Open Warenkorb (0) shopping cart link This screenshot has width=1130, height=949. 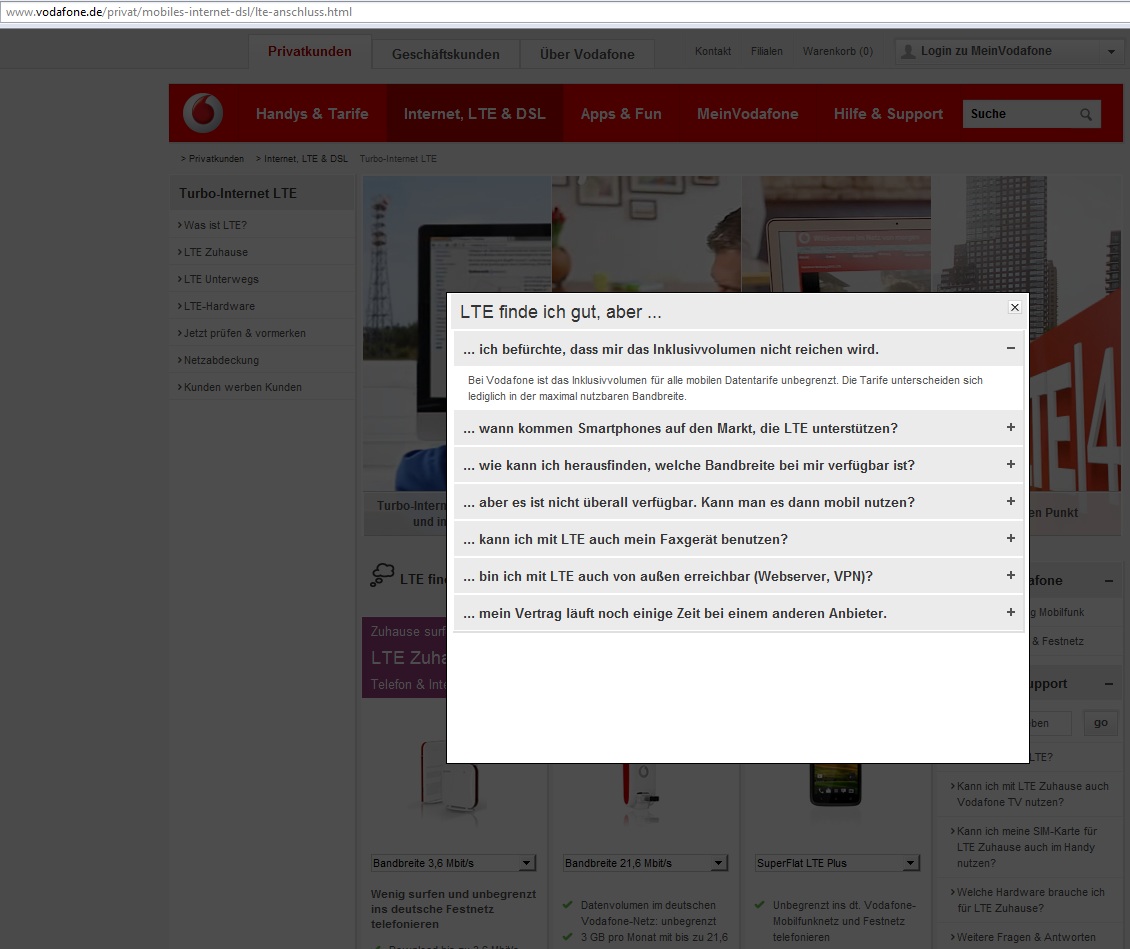(837, 51)
